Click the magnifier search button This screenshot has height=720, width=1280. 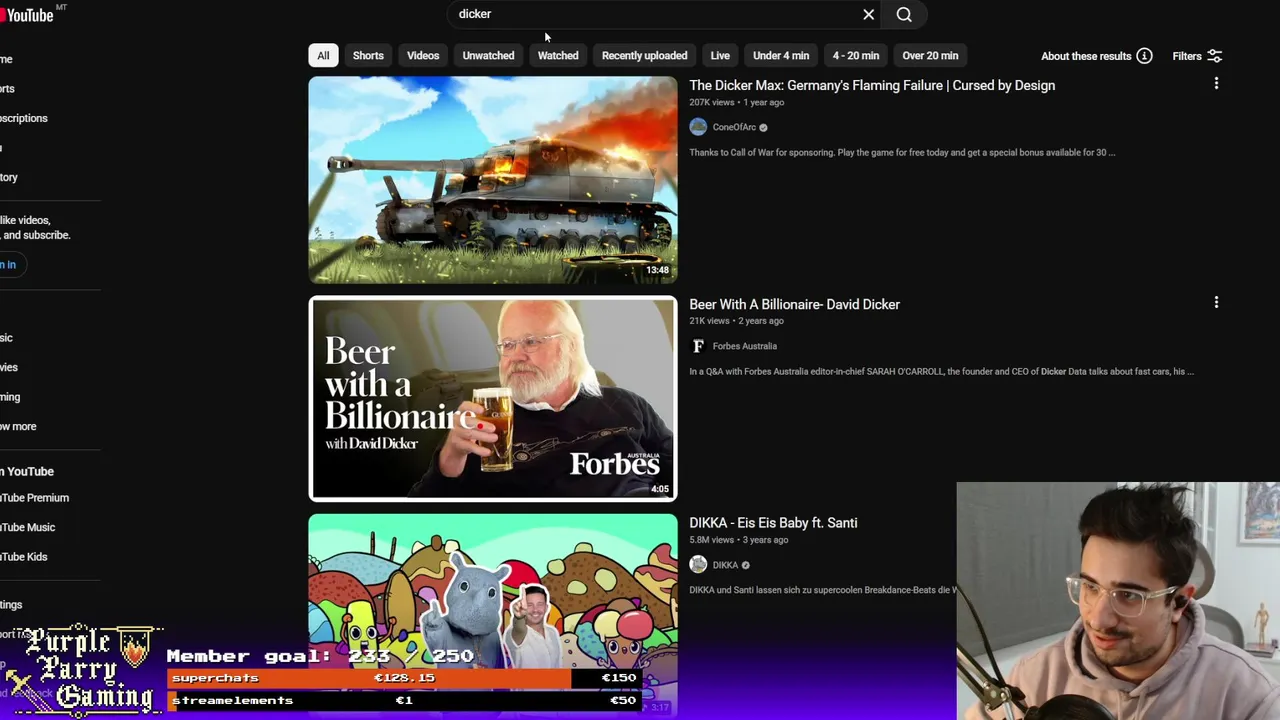[x=904, y=14]
